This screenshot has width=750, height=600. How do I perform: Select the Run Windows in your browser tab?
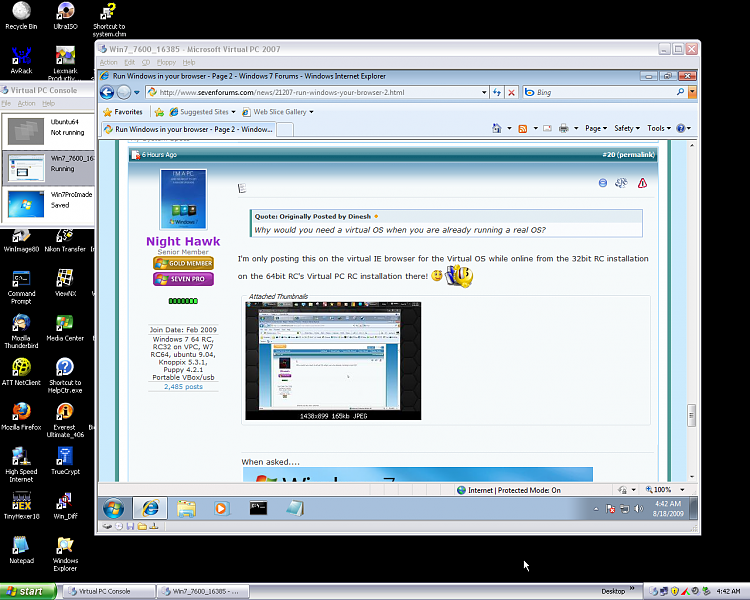click(188, 129)
